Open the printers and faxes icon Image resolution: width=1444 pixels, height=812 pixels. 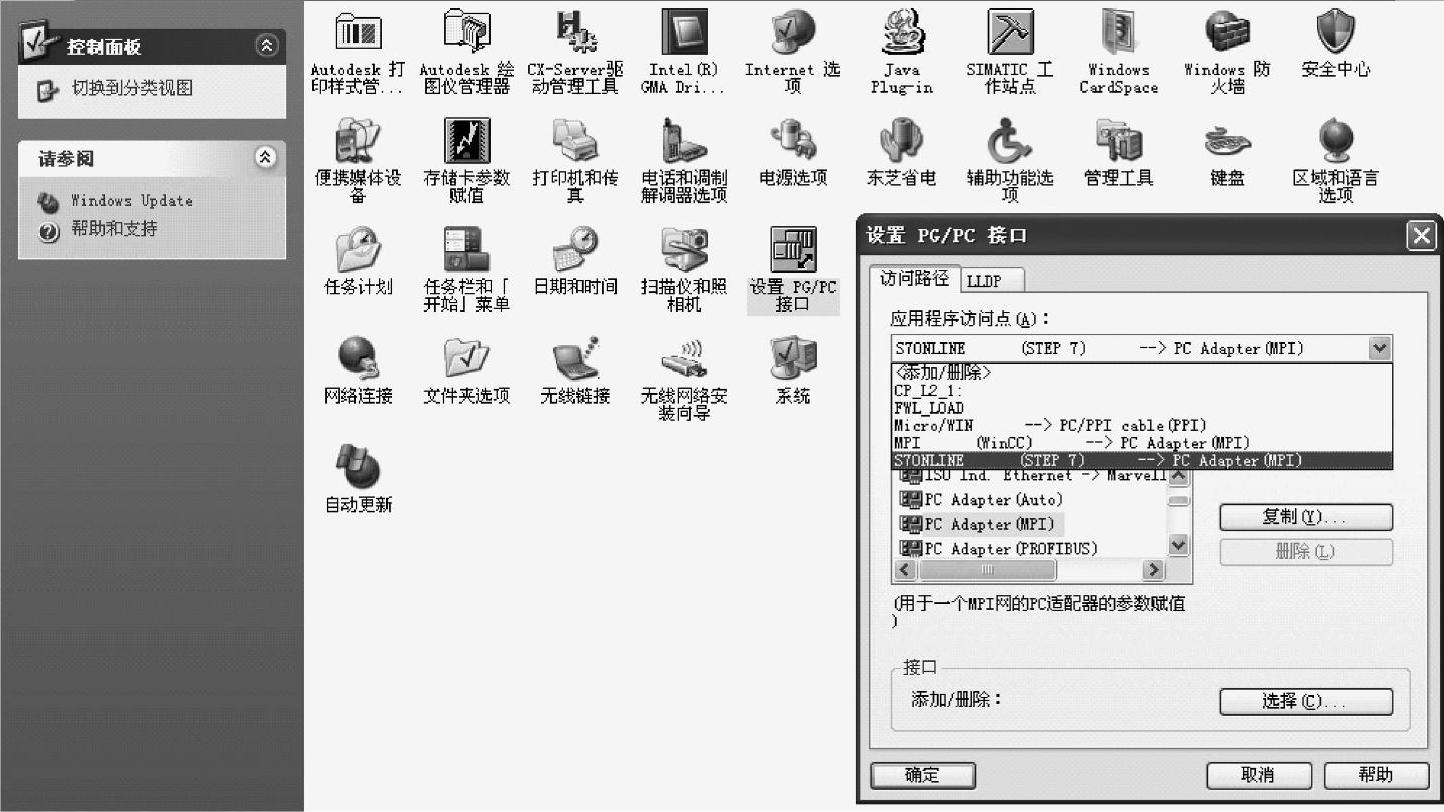click(575, 141)
